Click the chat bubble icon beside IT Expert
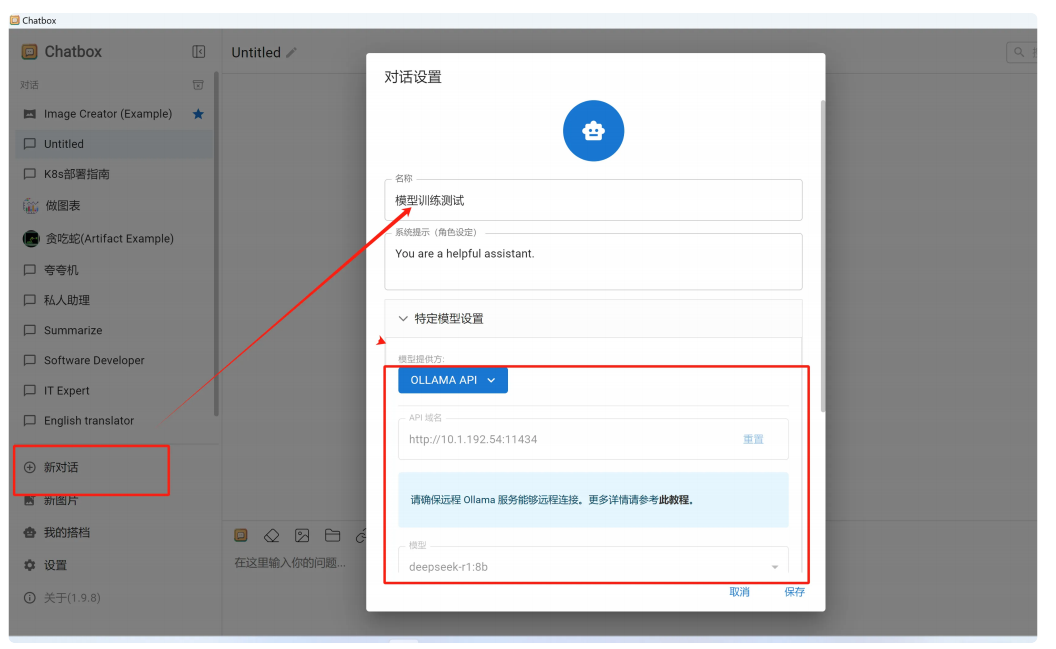Screen dimensions: 1056x649 (x=30, y=390)
